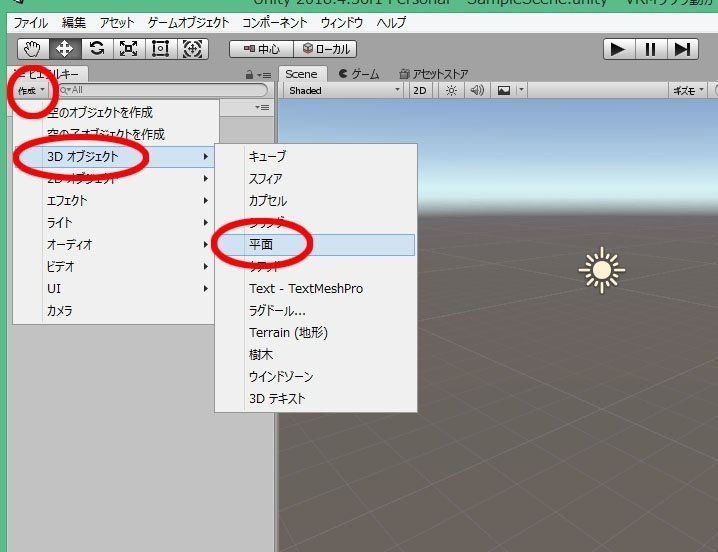
Task: Open the アセットストア tab
Action: 434,74
